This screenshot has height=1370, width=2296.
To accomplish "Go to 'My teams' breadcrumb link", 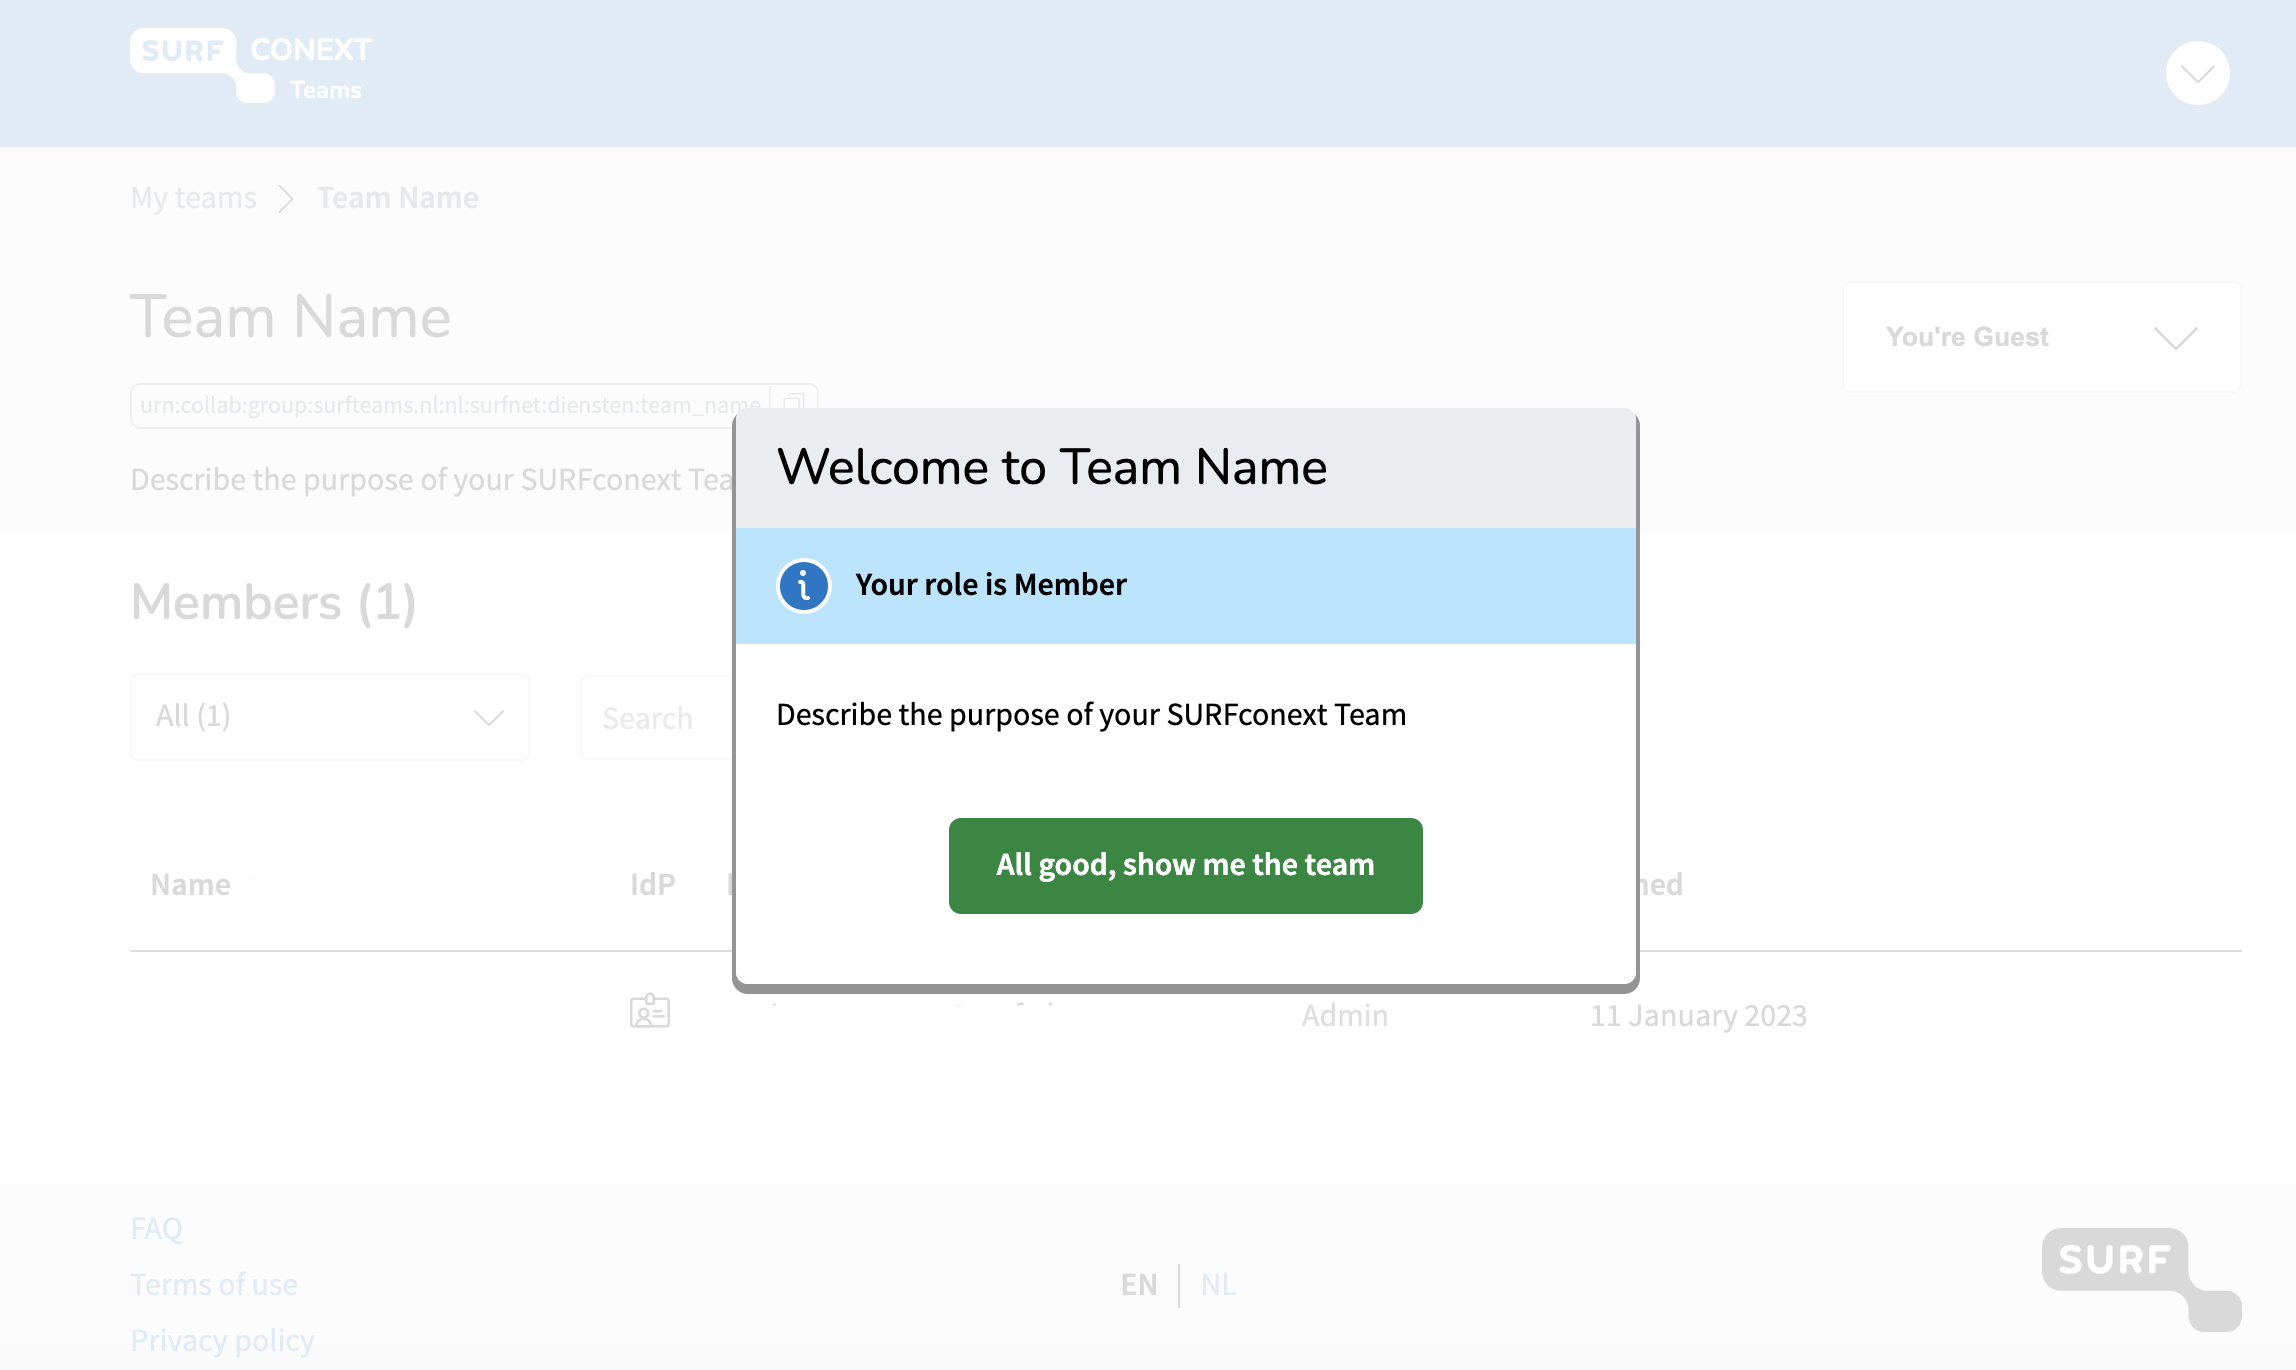I will point(194,198).
